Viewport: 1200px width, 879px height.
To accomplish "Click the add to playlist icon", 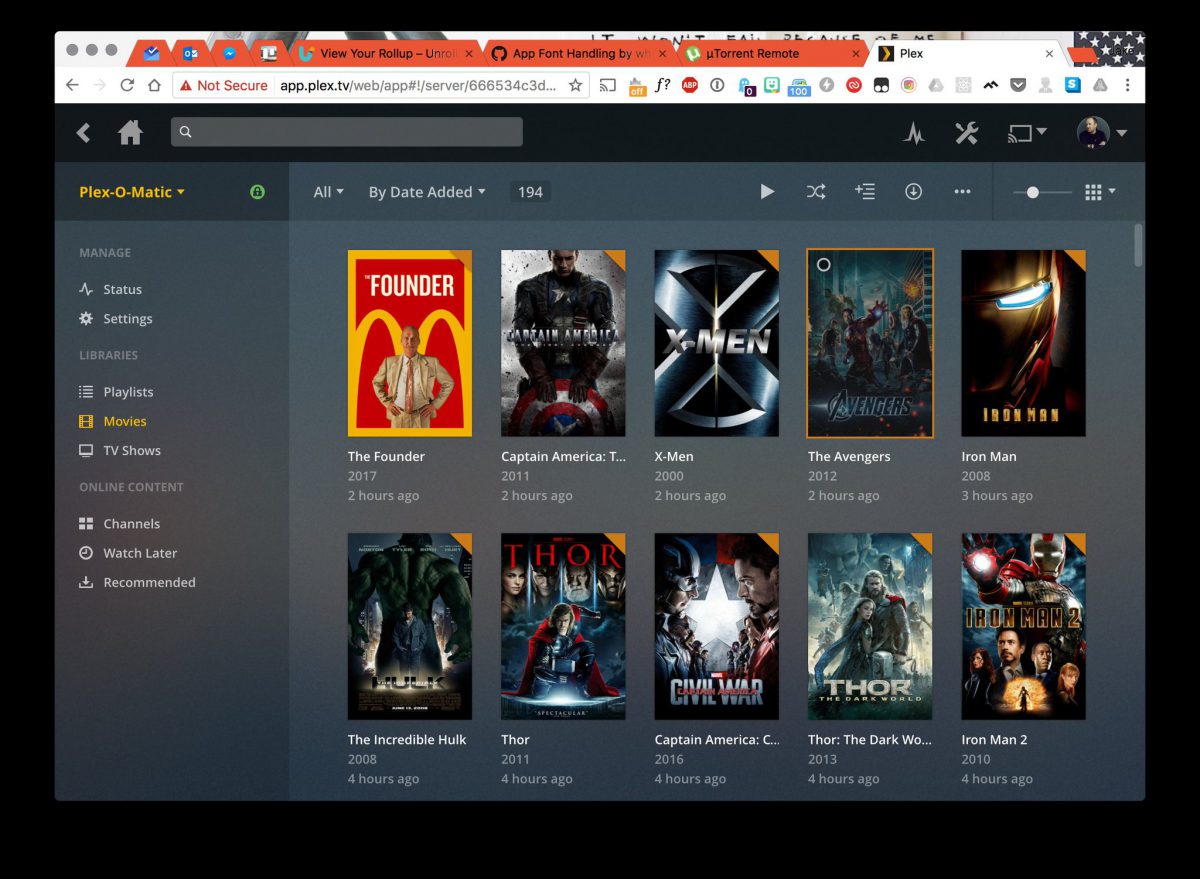I will click(x=865, y=191).
